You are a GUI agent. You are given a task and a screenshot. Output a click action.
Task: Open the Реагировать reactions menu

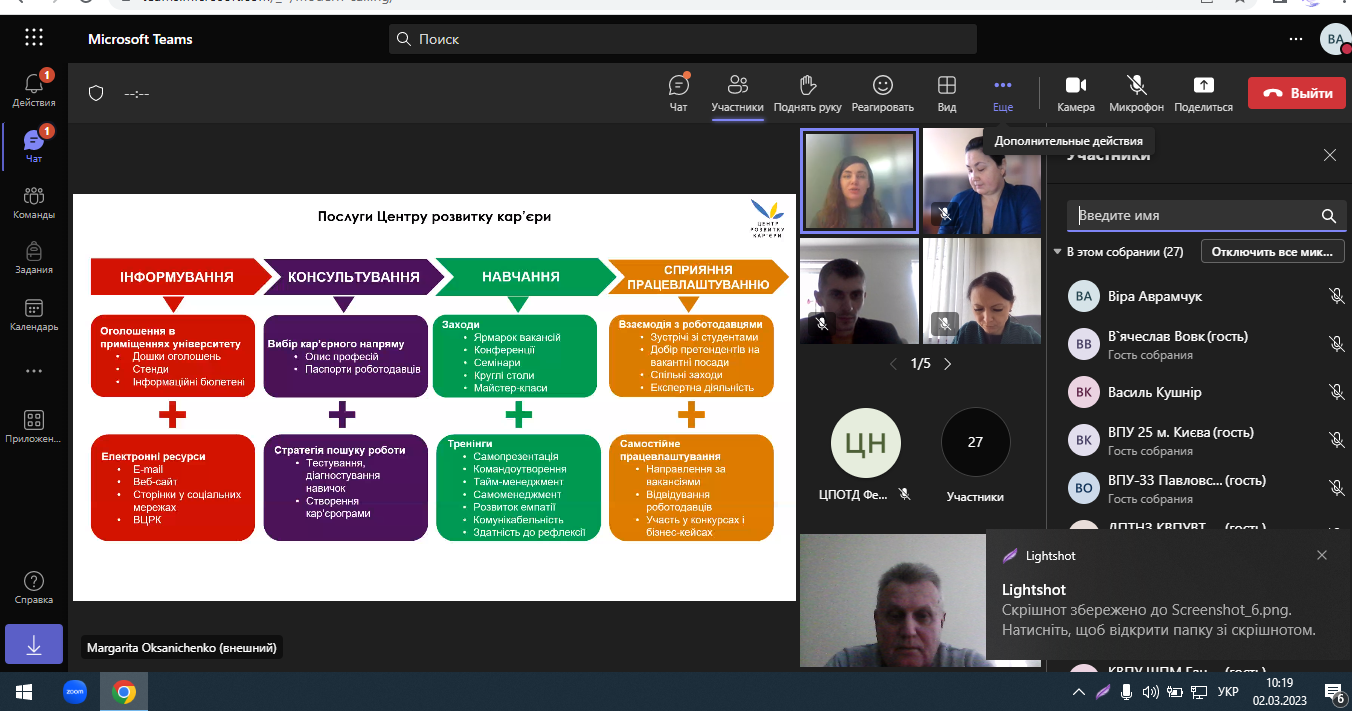(882, 92)
